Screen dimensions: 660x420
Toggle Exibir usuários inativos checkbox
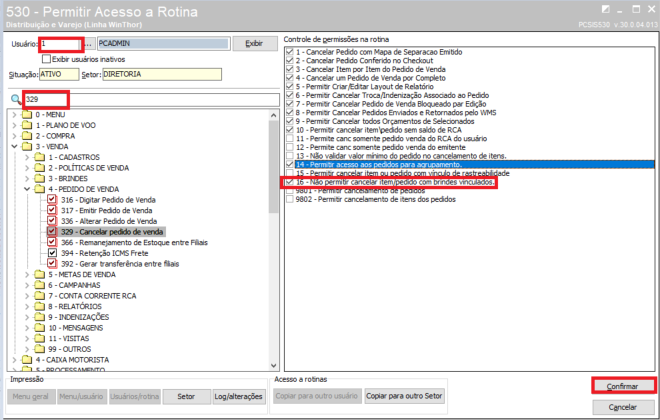pos(47,59)
